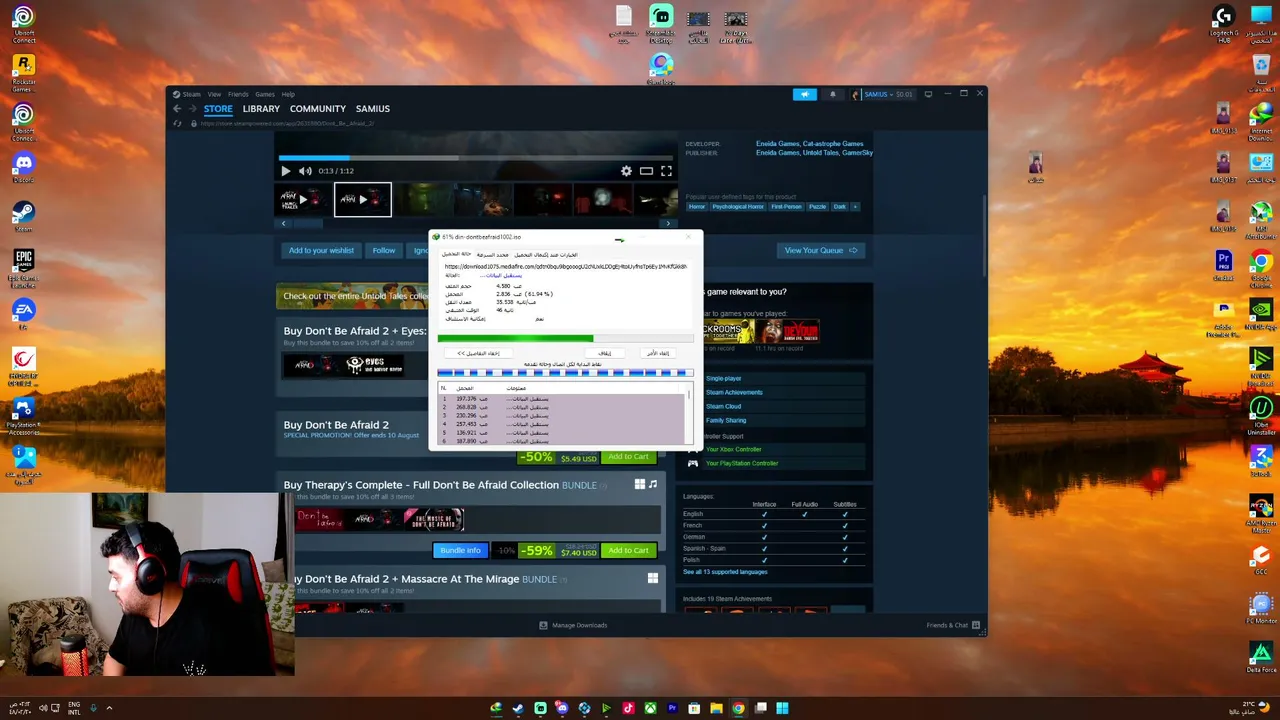Viewport: 1280px width, 720px height.
Task: Select connection row 1 in download list
Action: pos(562,399)
